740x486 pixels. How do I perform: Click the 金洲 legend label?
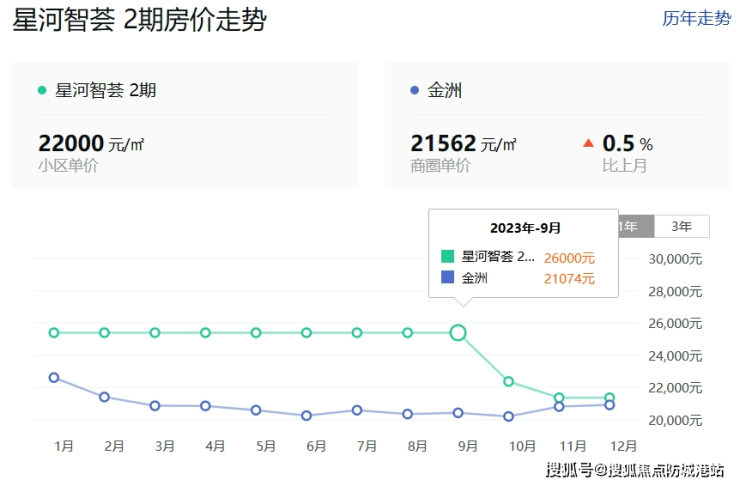tap(445, 91)
